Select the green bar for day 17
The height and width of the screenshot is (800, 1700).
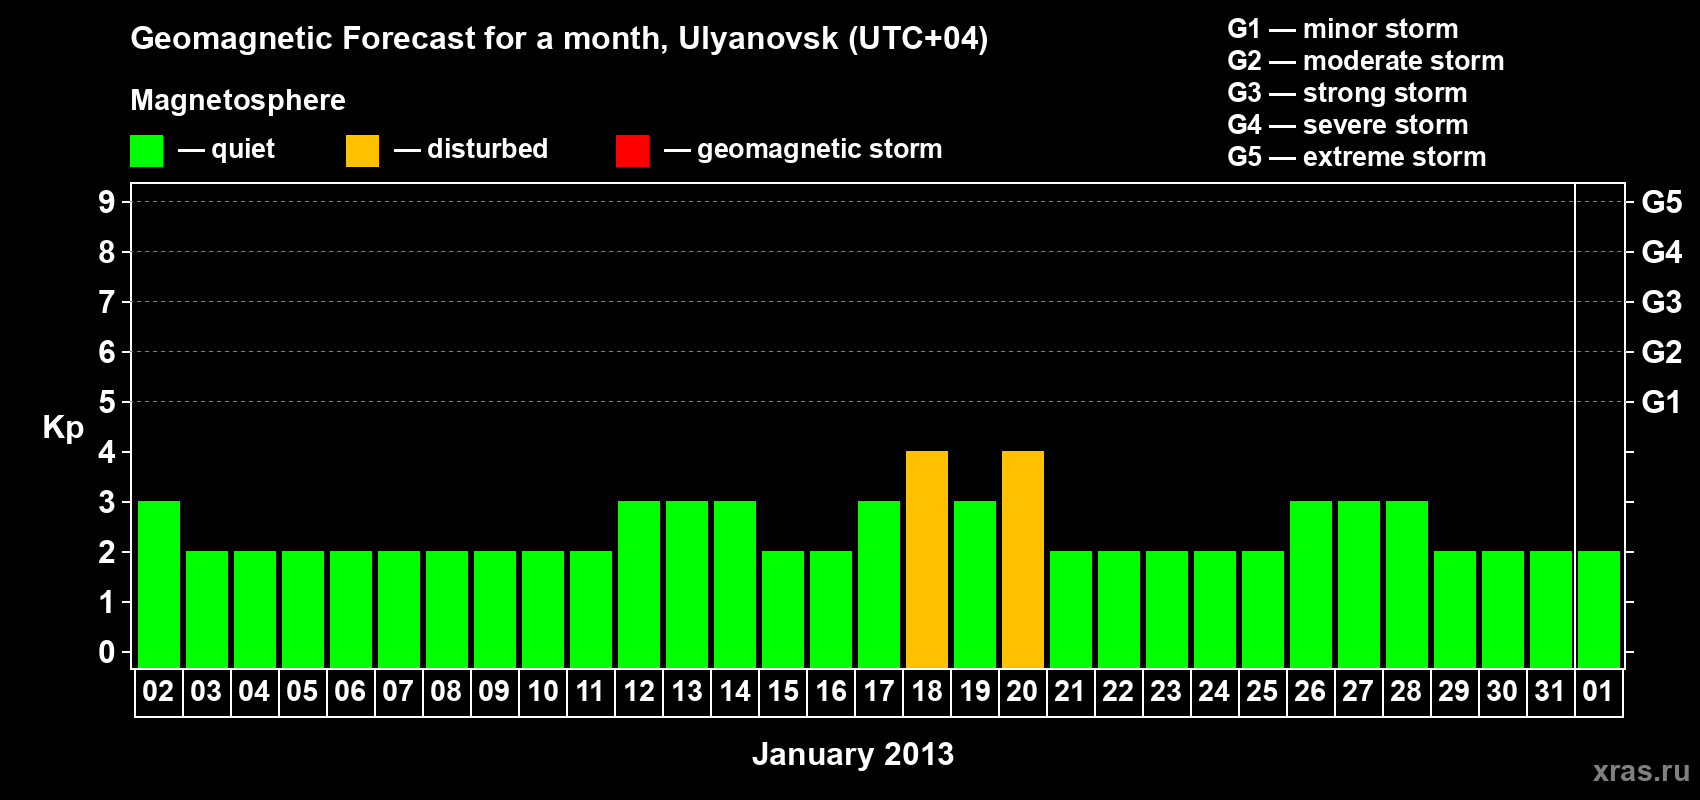879,584
